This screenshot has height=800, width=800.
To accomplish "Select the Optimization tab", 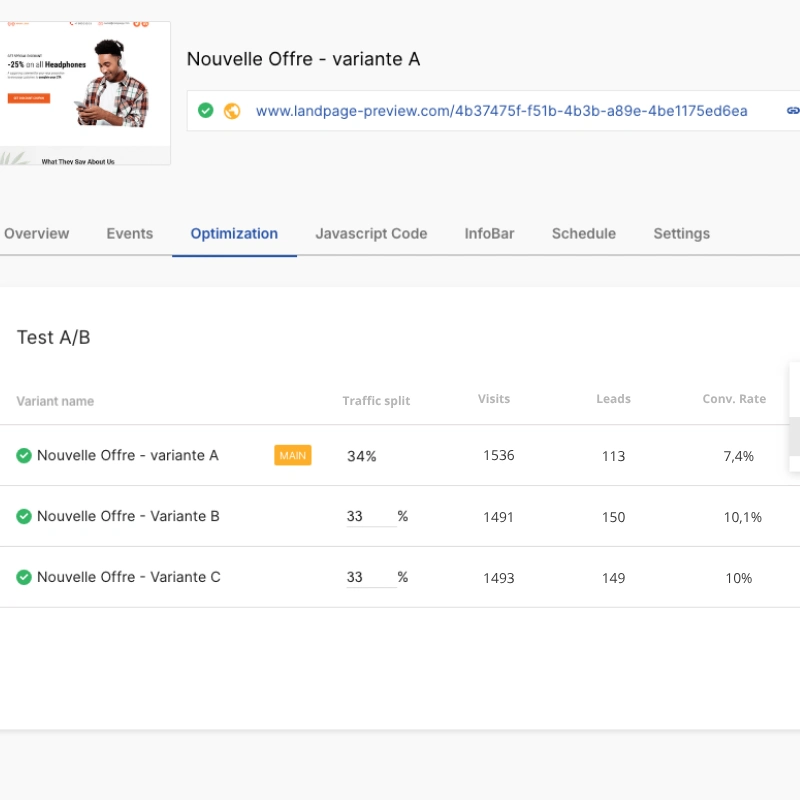I will point(234,234).
